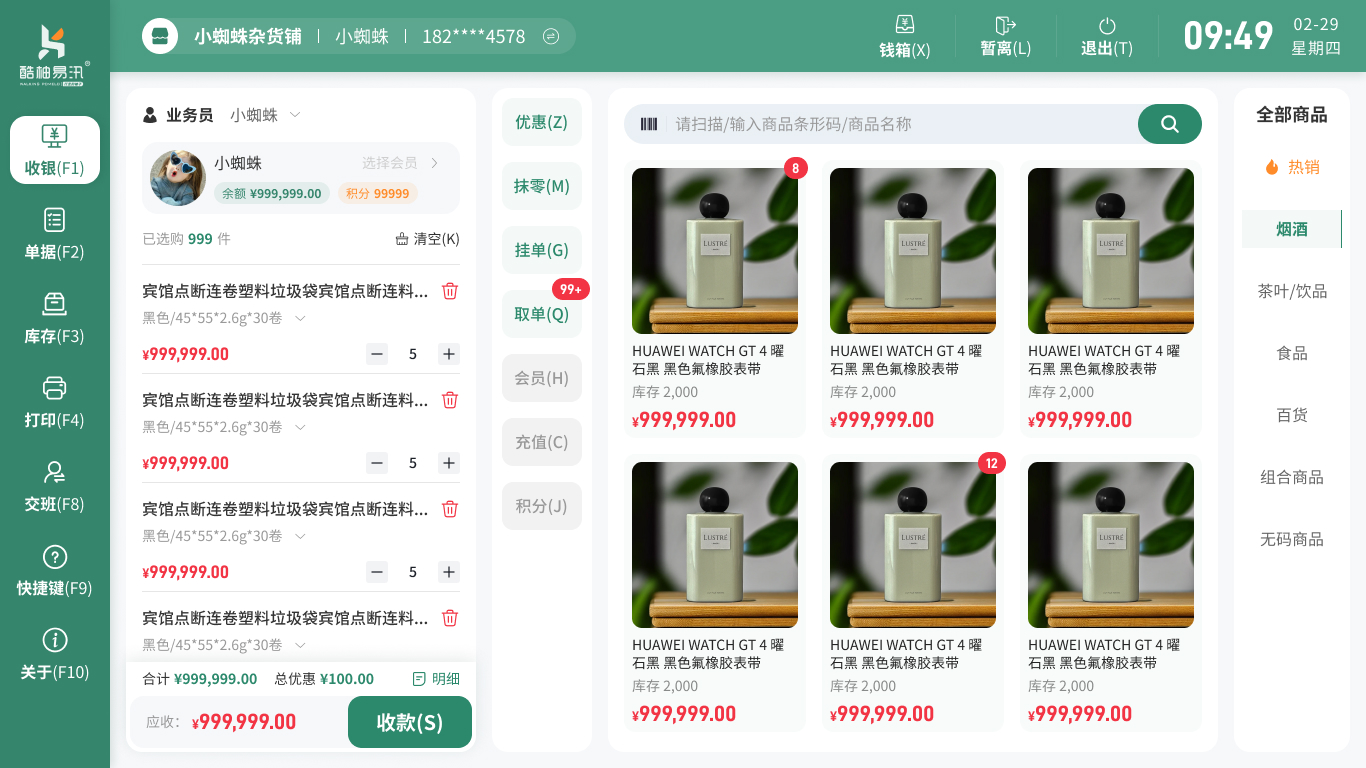This screenshot has width=1366, height=768.
Task: Expand spec dropdown of fourth cart item
Action: tap(300, 645)
